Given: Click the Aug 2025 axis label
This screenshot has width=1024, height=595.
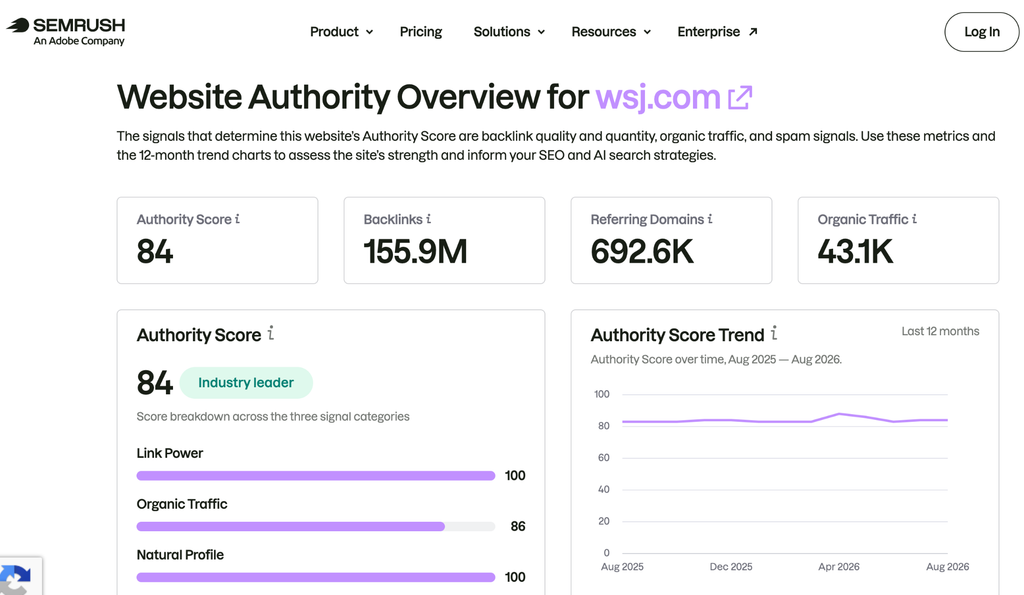Looking at the screenshot, I should coord(622,567).
